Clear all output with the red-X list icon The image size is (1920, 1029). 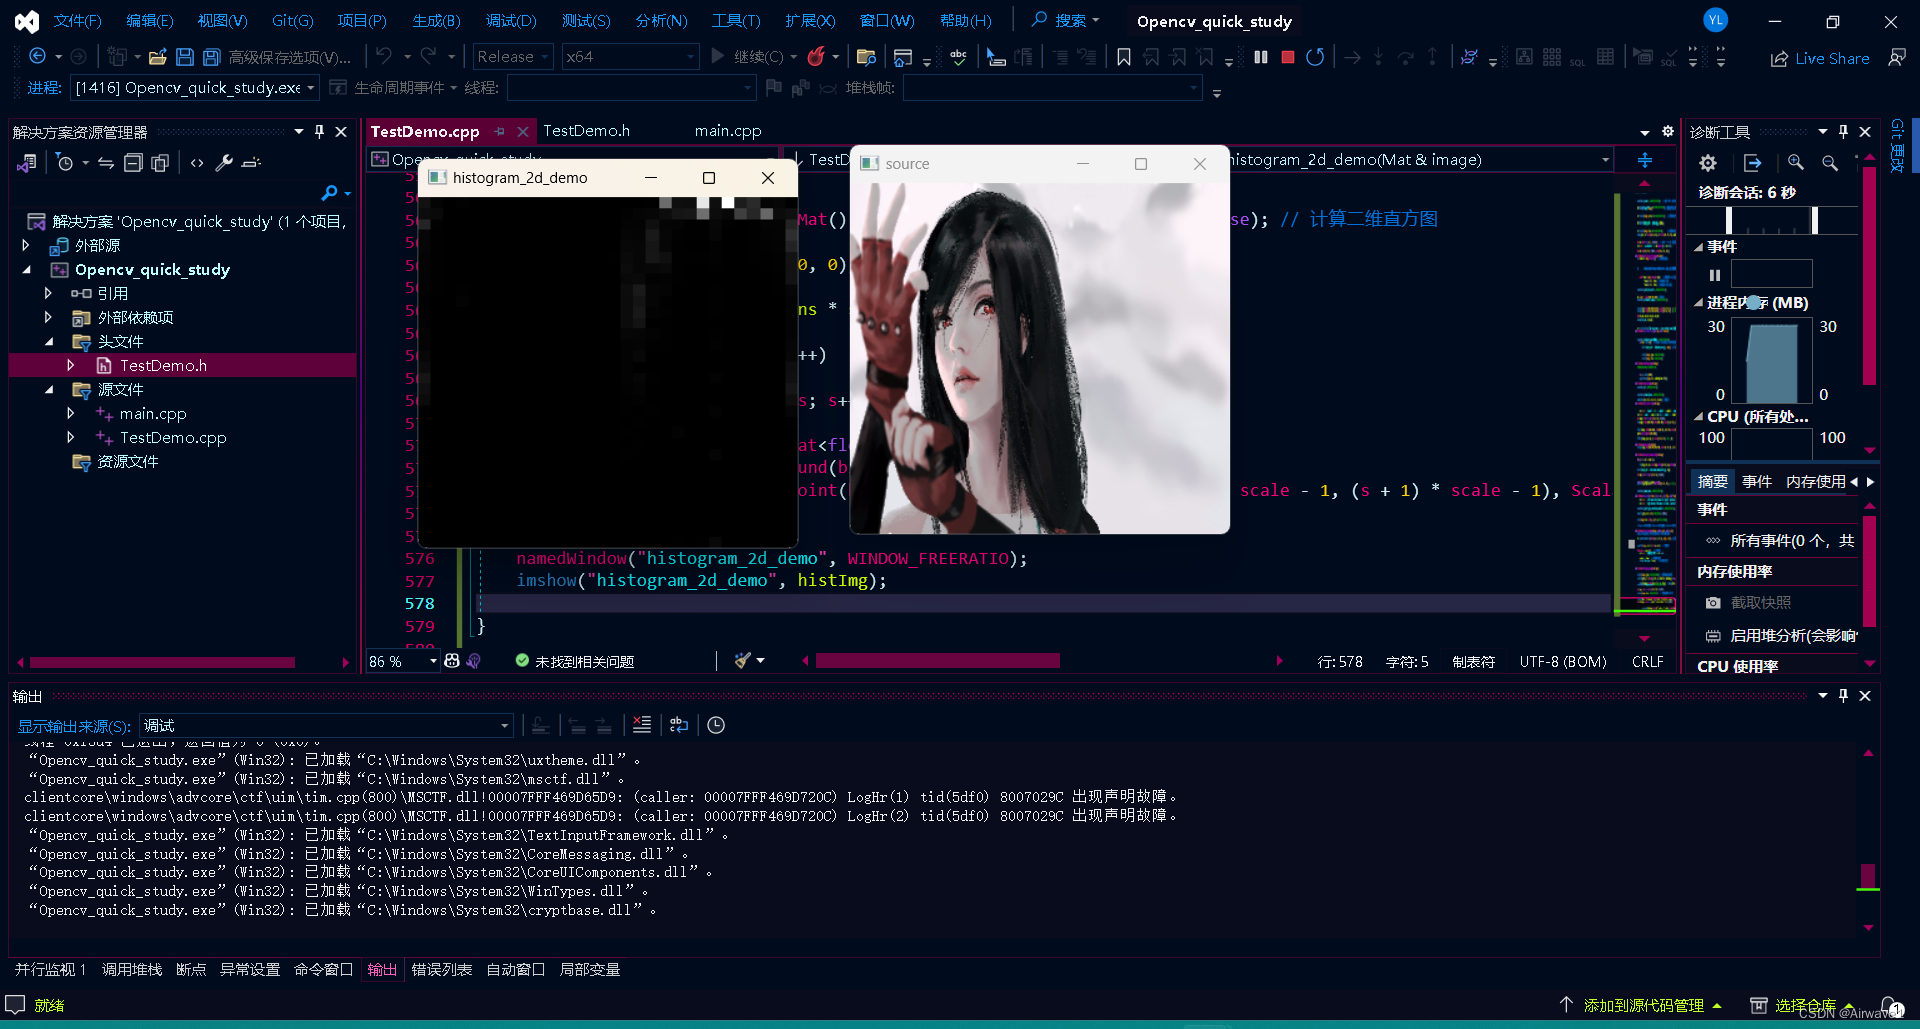(642, 725)
